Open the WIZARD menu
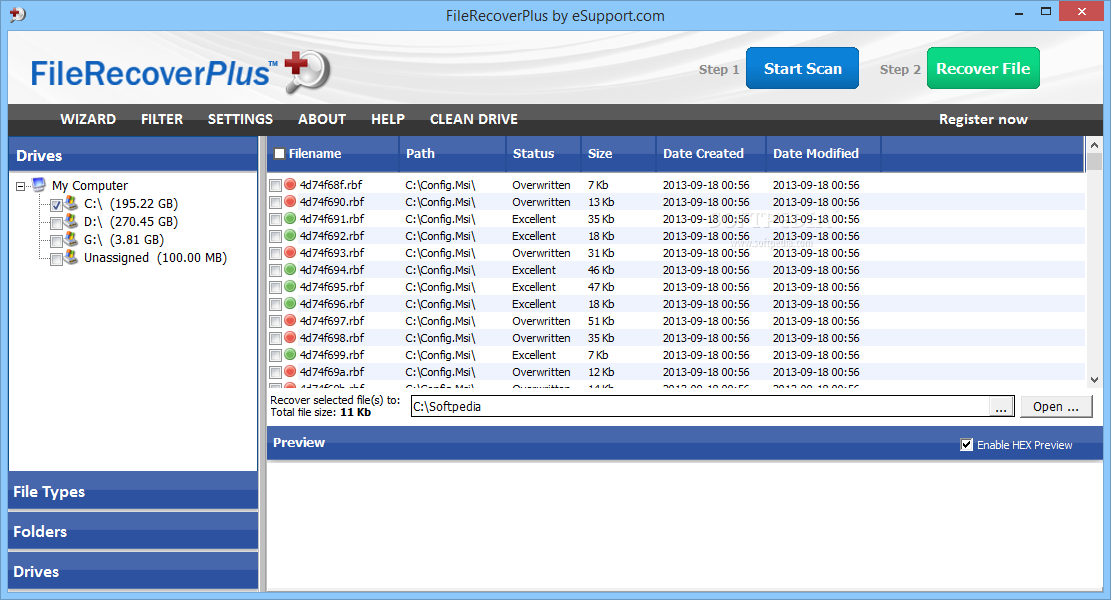 [x=88, y=119]
